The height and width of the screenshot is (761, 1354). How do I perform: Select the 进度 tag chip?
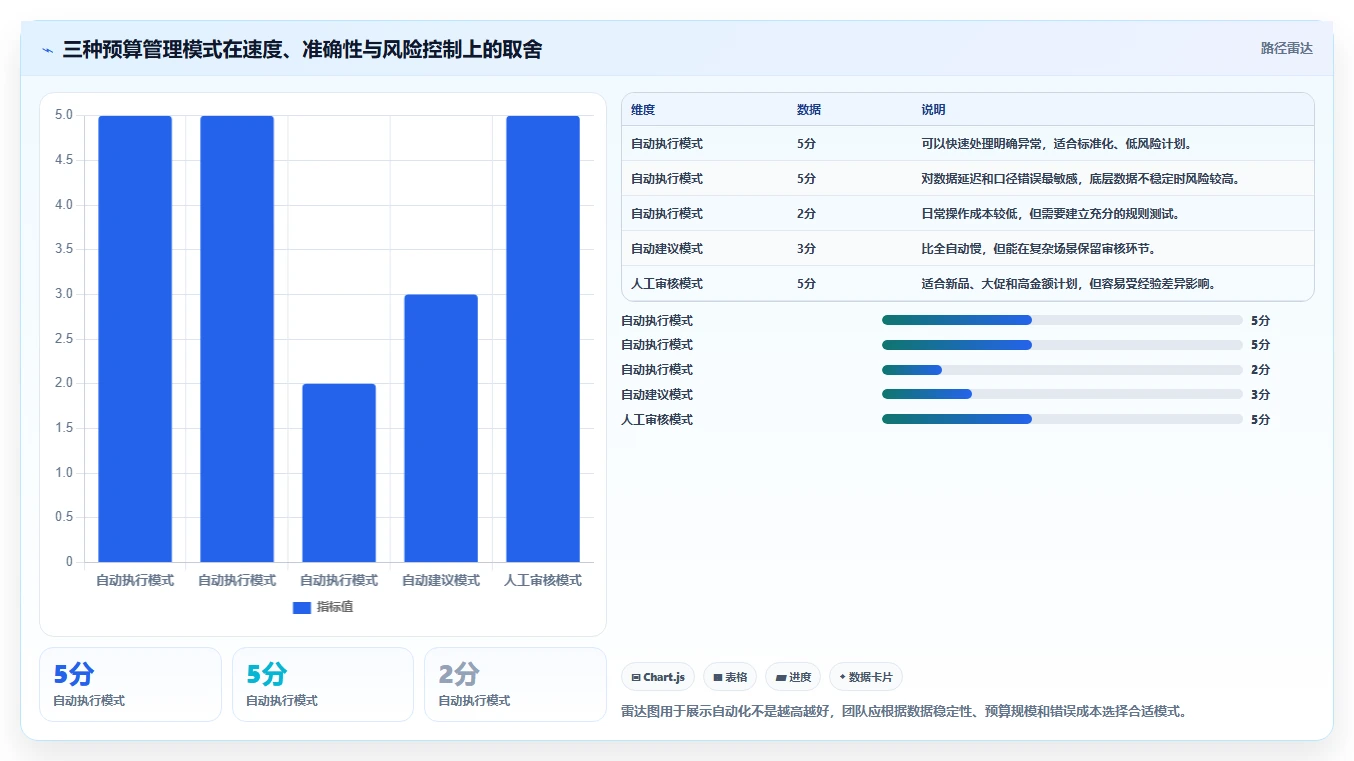pos(793,677)
